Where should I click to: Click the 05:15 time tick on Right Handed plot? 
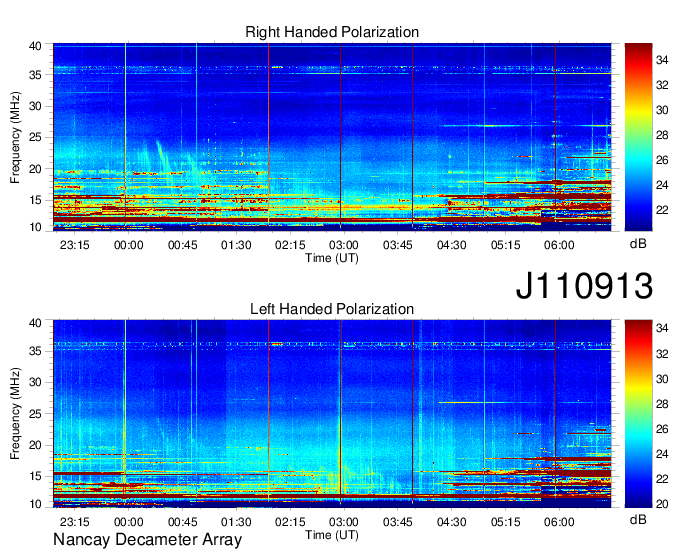pos(506,245)
